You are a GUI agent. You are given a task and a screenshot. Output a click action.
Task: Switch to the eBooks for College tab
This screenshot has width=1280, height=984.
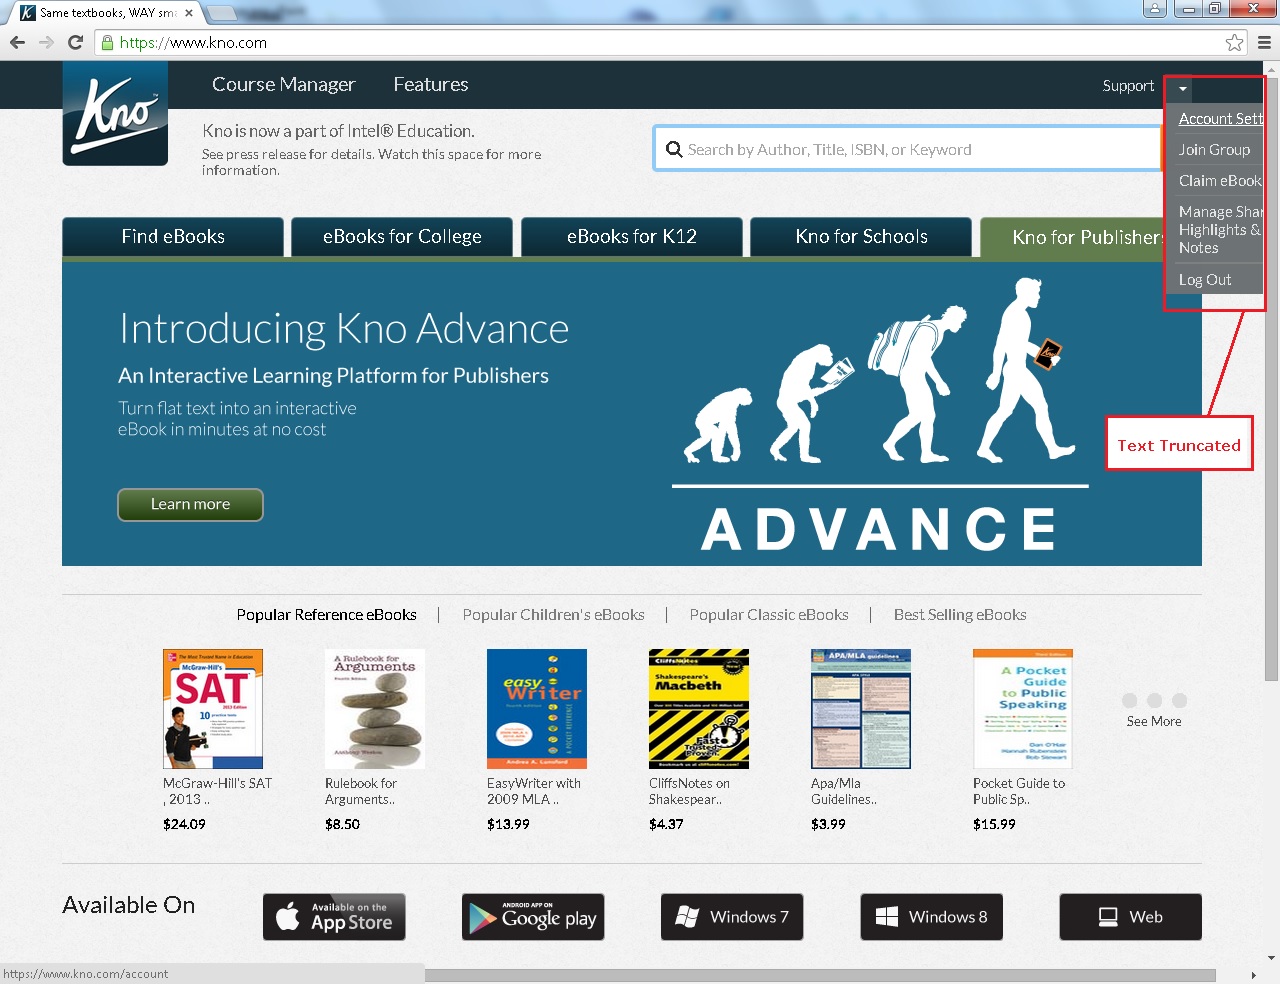402,237
